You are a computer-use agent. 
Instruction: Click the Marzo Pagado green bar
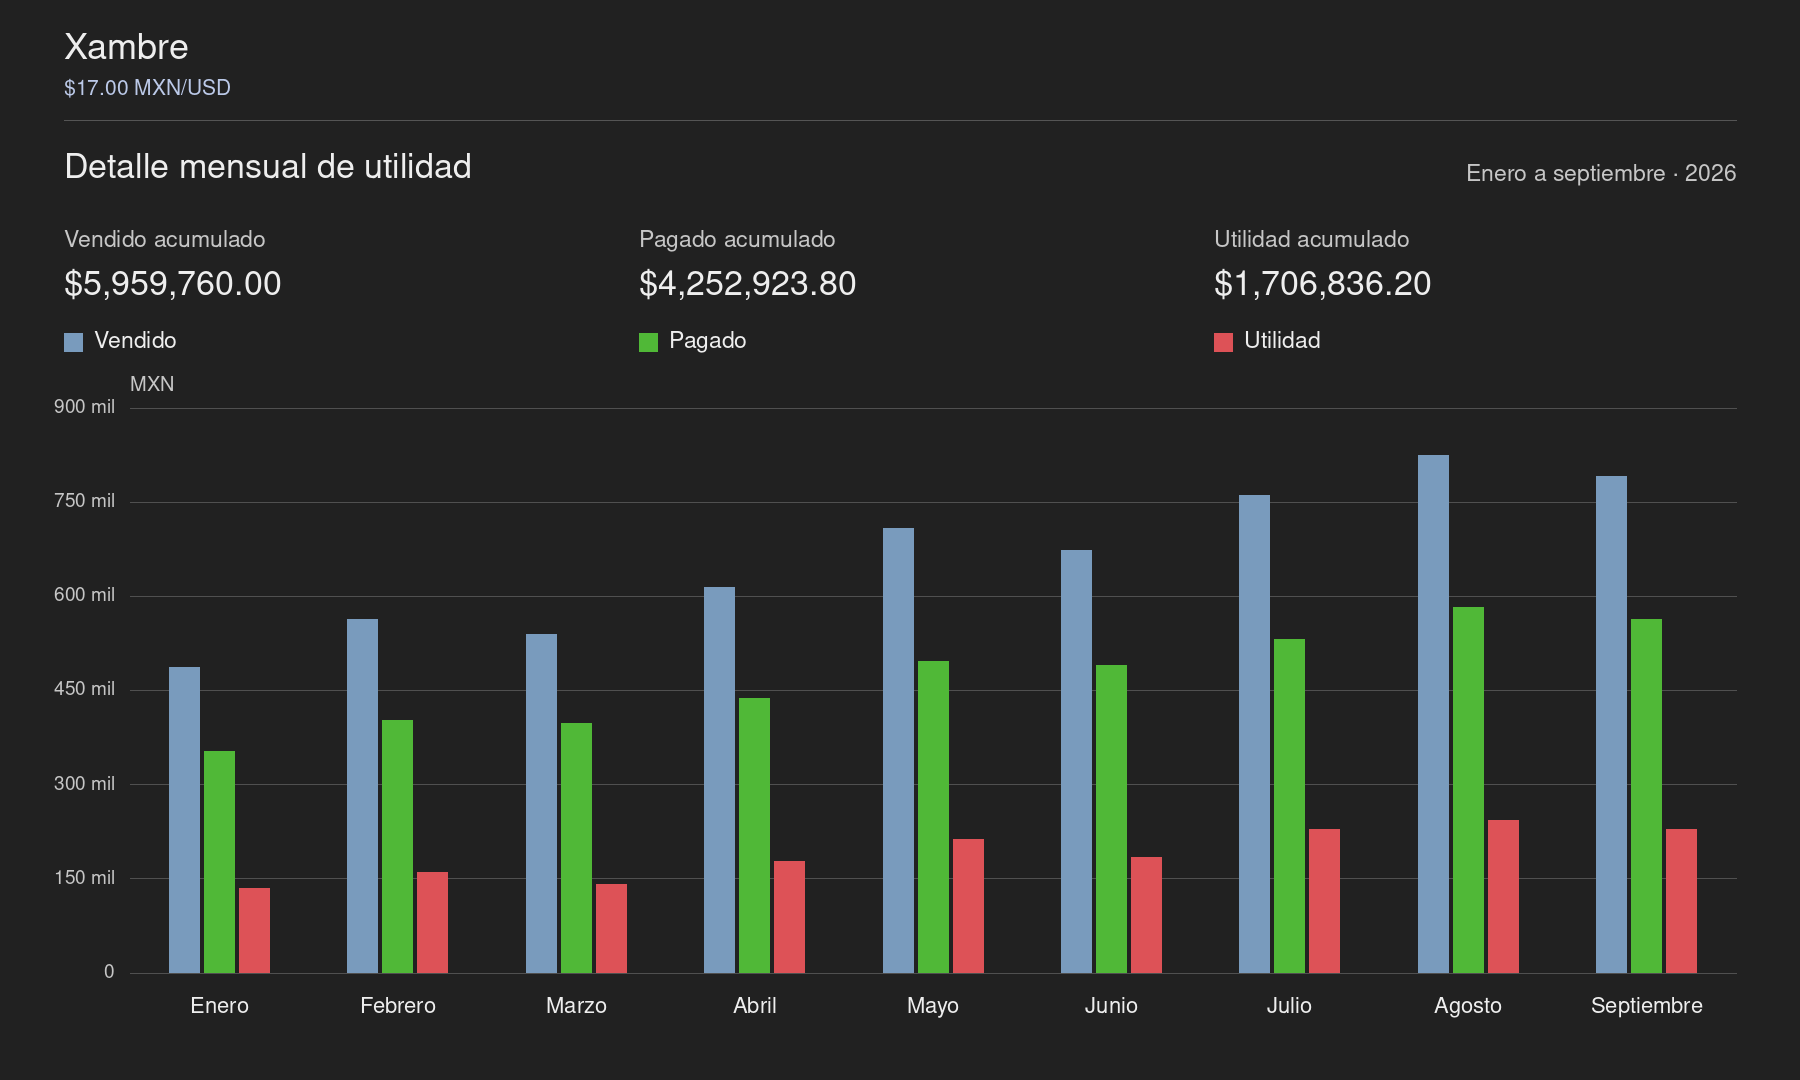pos(576,848)
